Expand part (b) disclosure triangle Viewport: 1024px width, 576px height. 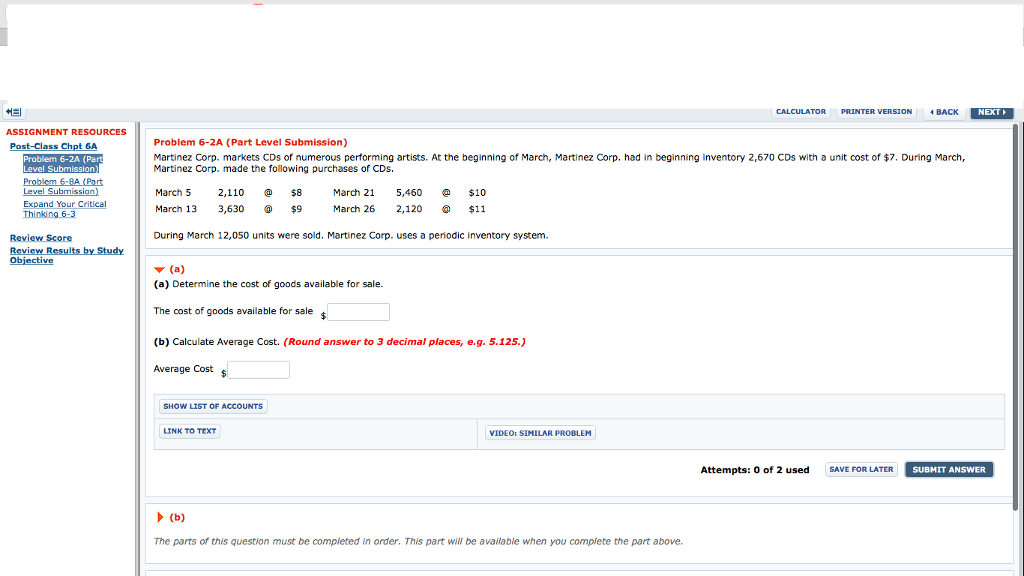(x=158, y=517)
